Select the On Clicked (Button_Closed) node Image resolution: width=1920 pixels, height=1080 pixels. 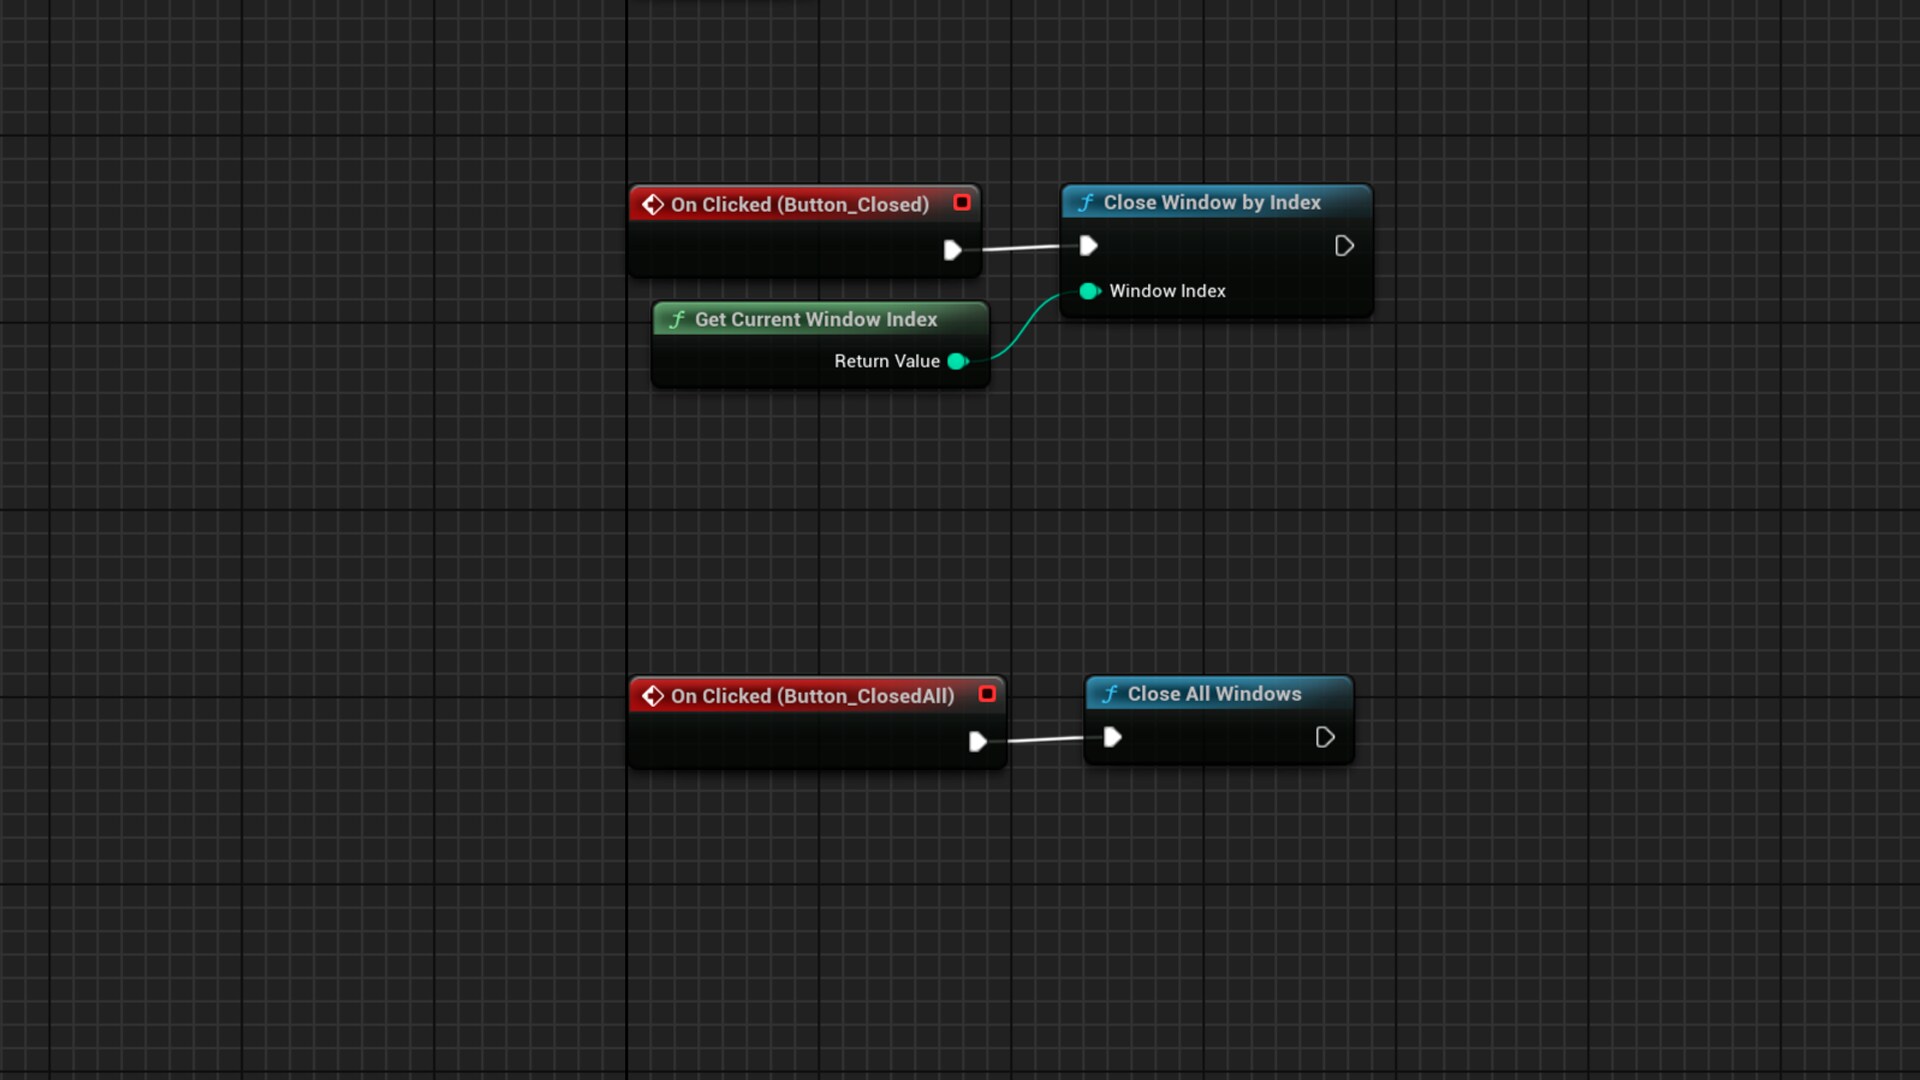point(800,204)
